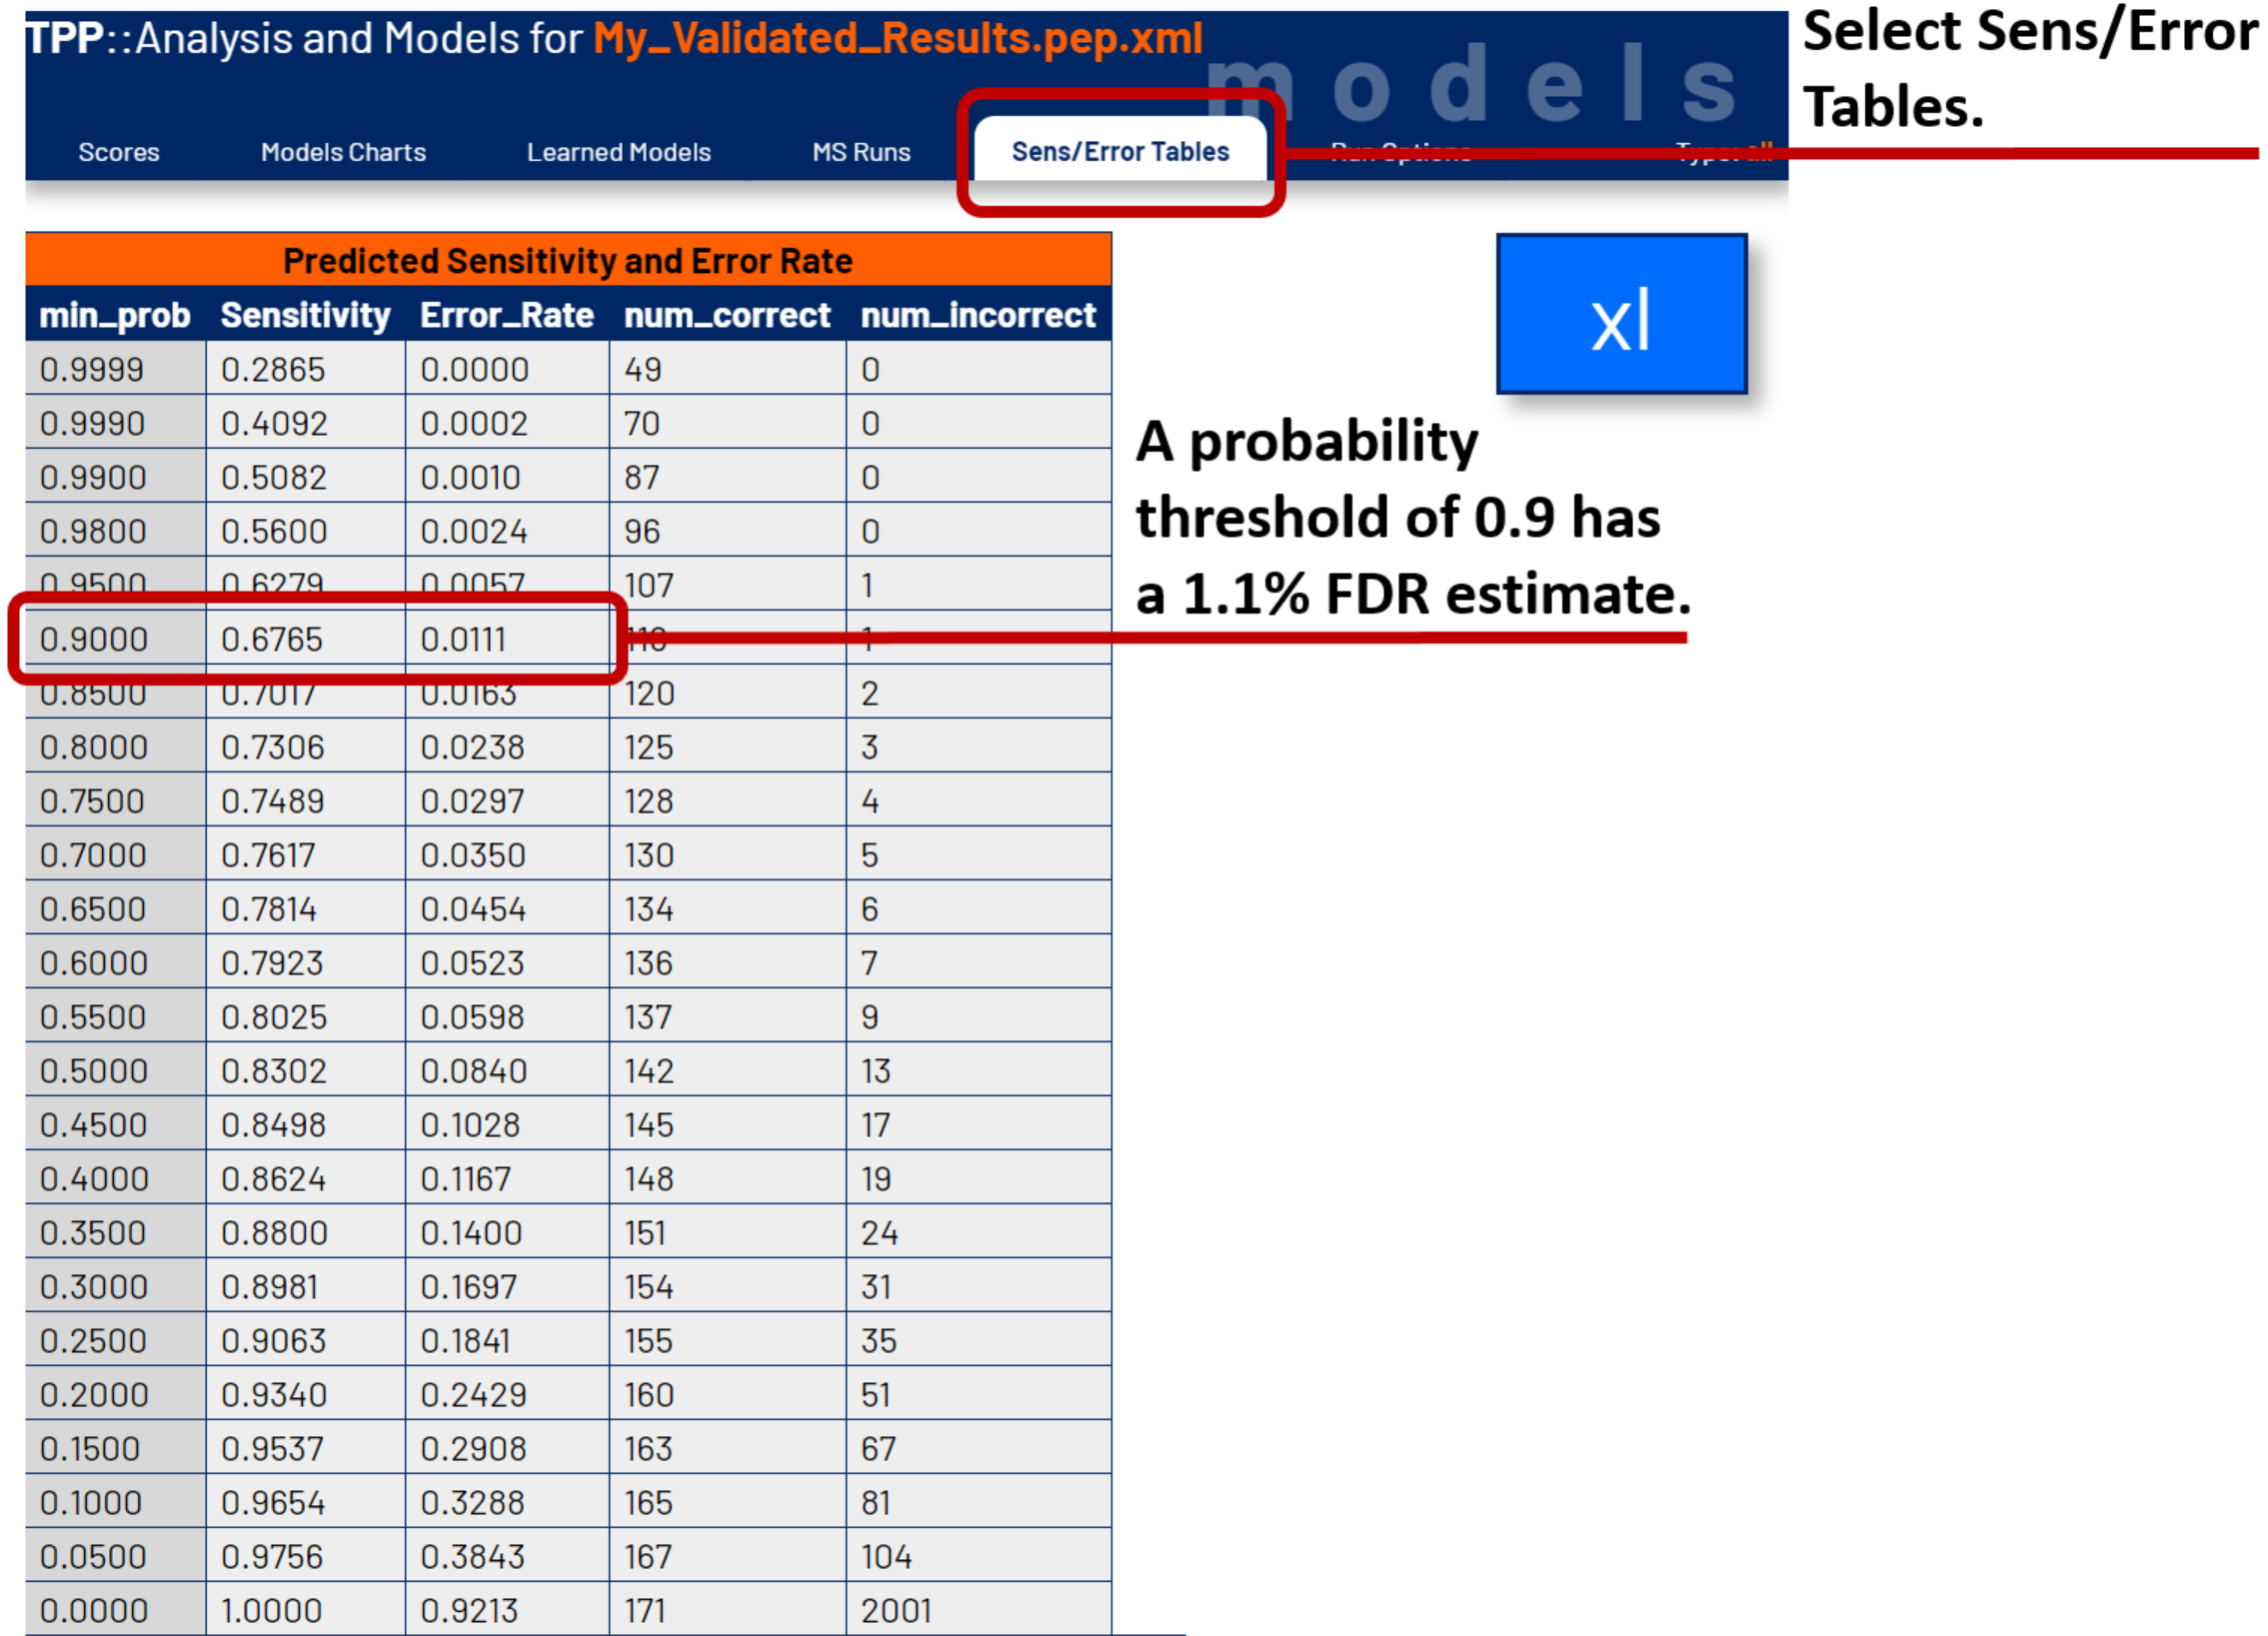The height and width of the screenshot is (1636, 2268).
Task: Open the Scores tab
Action: coord(119,152)
